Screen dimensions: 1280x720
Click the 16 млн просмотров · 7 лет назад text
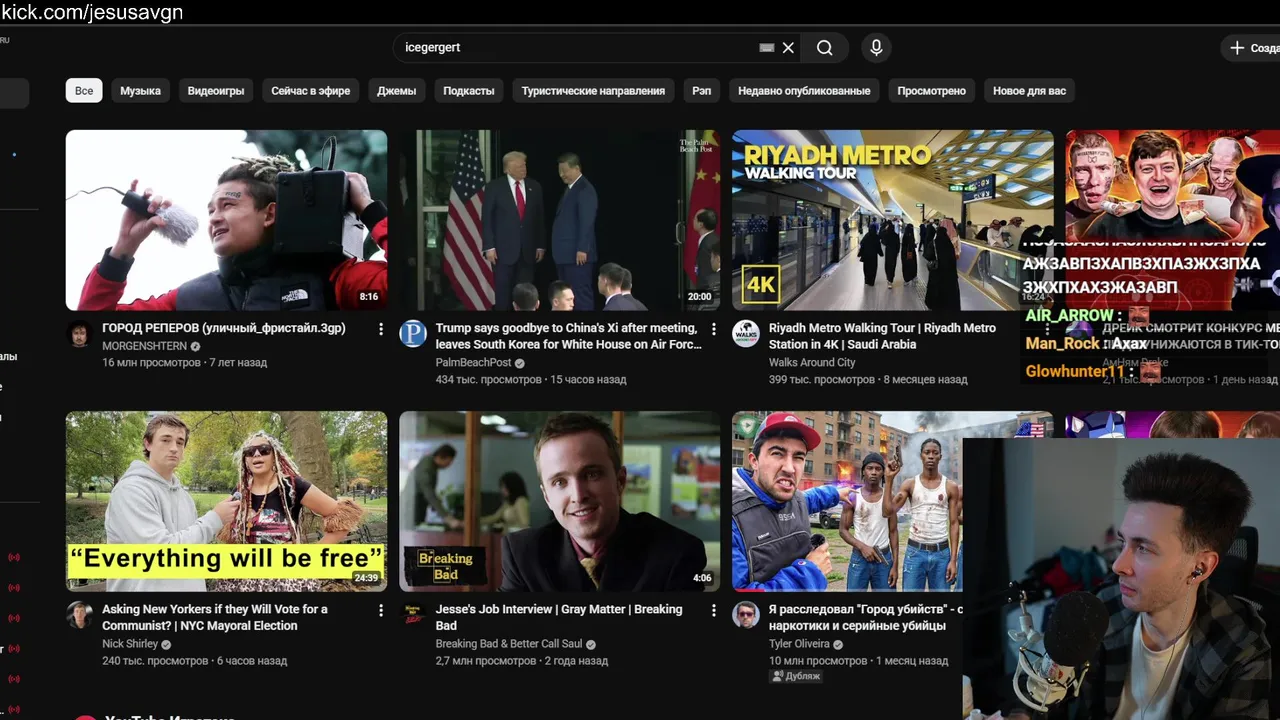(184, 362)
